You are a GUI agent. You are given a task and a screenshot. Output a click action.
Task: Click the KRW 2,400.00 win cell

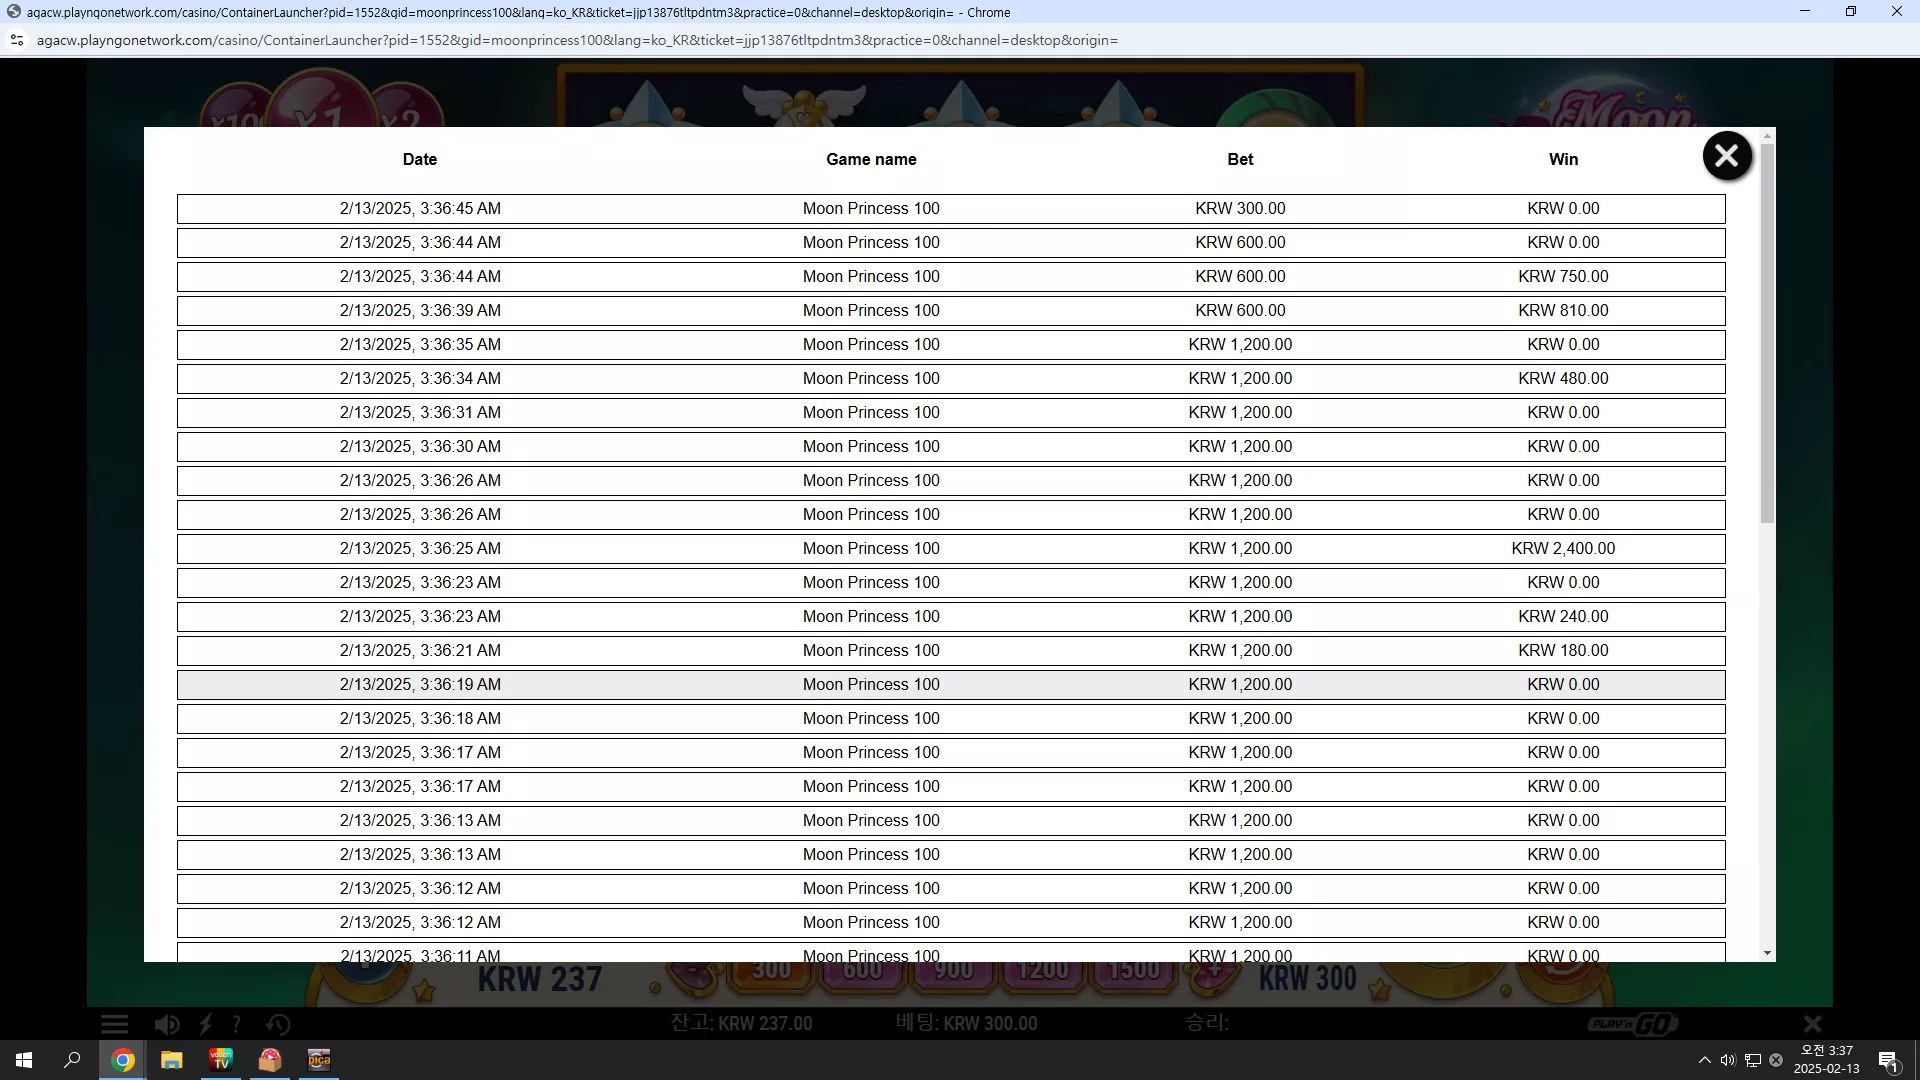1563,549
